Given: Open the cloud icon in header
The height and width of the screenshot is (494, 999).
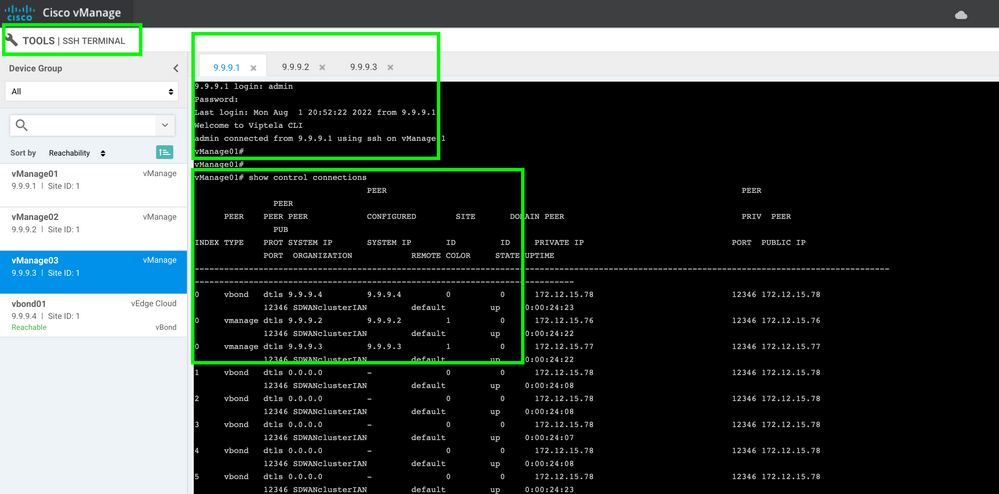Looking at the screenshot, I should pos(961,15).
